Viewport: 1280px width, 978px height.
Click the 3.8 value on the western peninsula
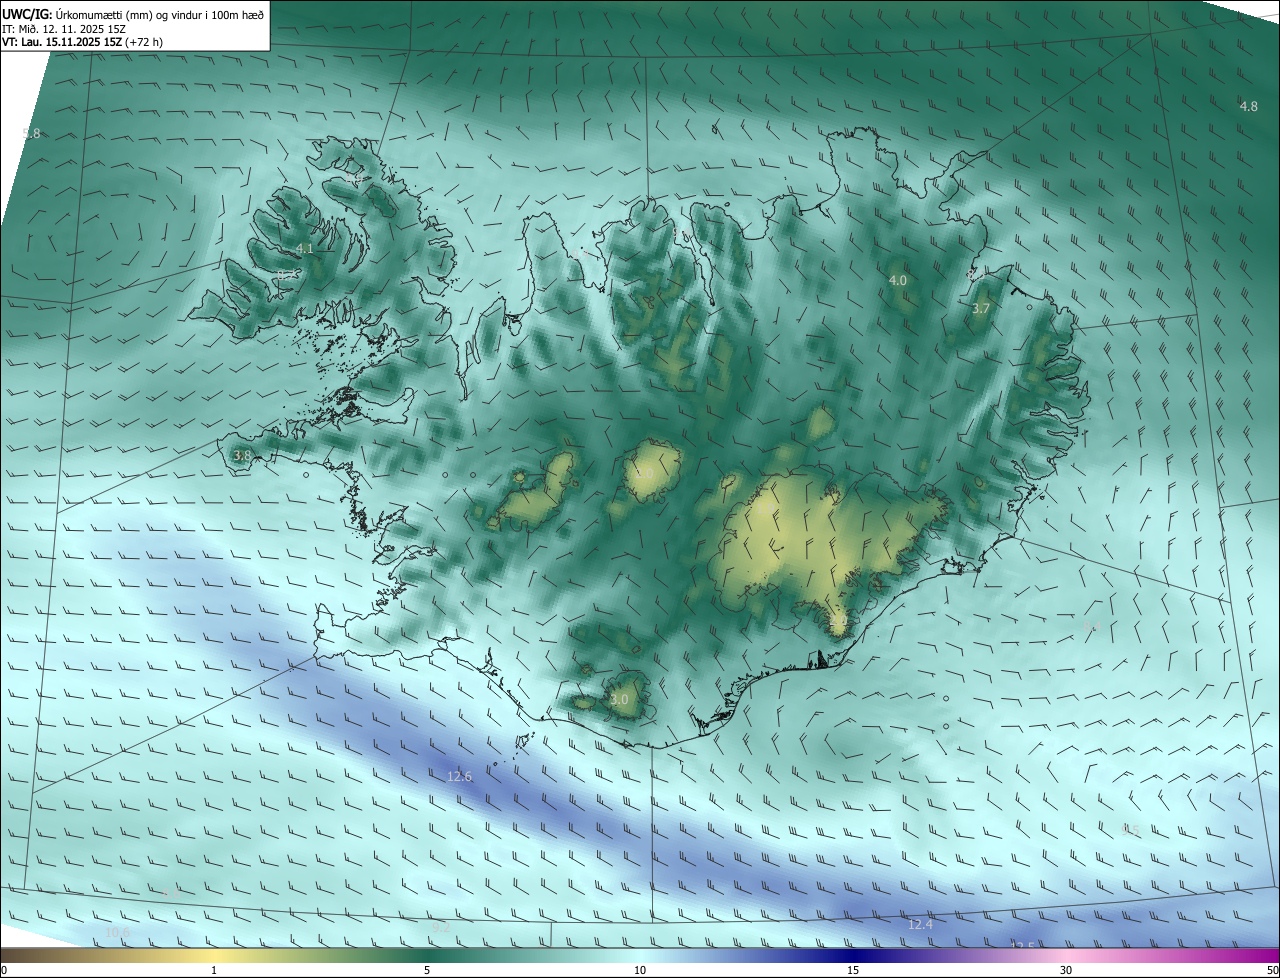click(242, 456)
